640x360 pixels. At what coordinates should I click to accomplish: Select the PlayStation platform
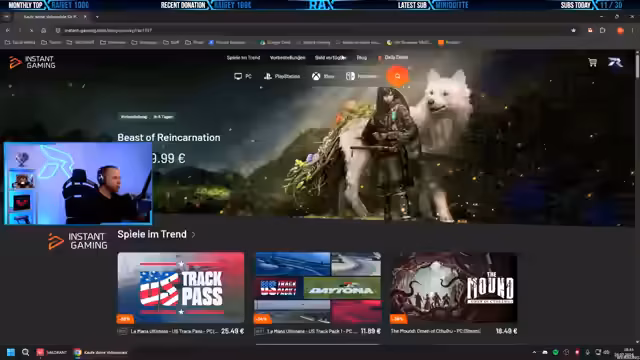(x=282, y=76)
